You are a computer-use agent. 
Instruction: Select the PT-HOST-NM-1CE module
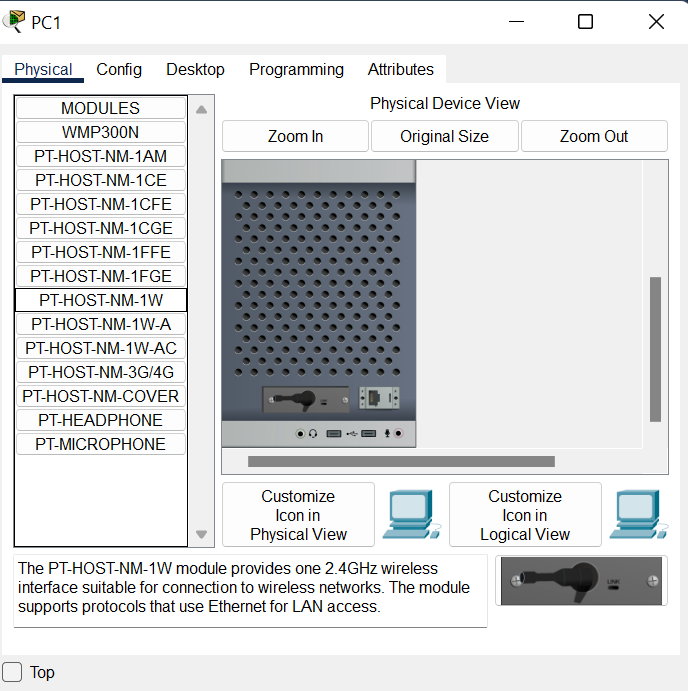(x=100, y=180)
